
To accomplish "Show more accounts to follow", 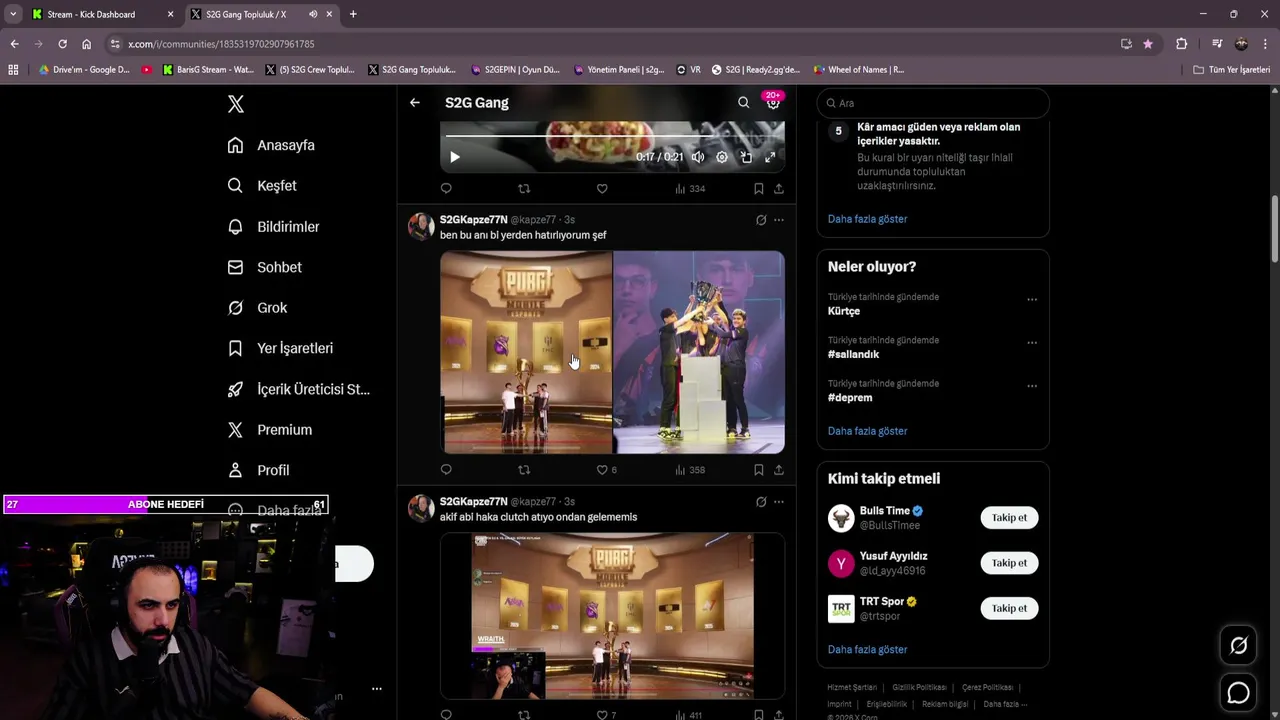I will (x=867, y=650).
